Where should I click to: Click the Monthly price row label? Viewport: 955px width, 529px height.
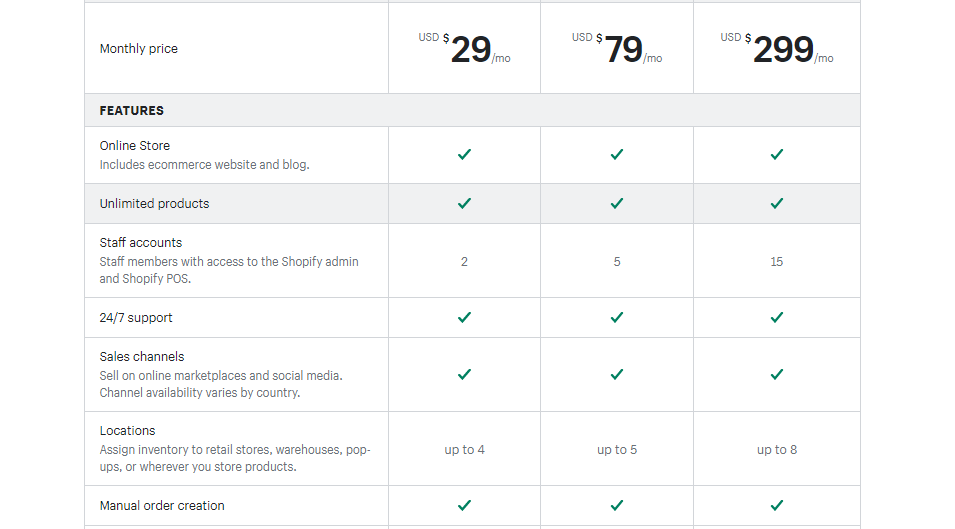(x=139, y=49)
